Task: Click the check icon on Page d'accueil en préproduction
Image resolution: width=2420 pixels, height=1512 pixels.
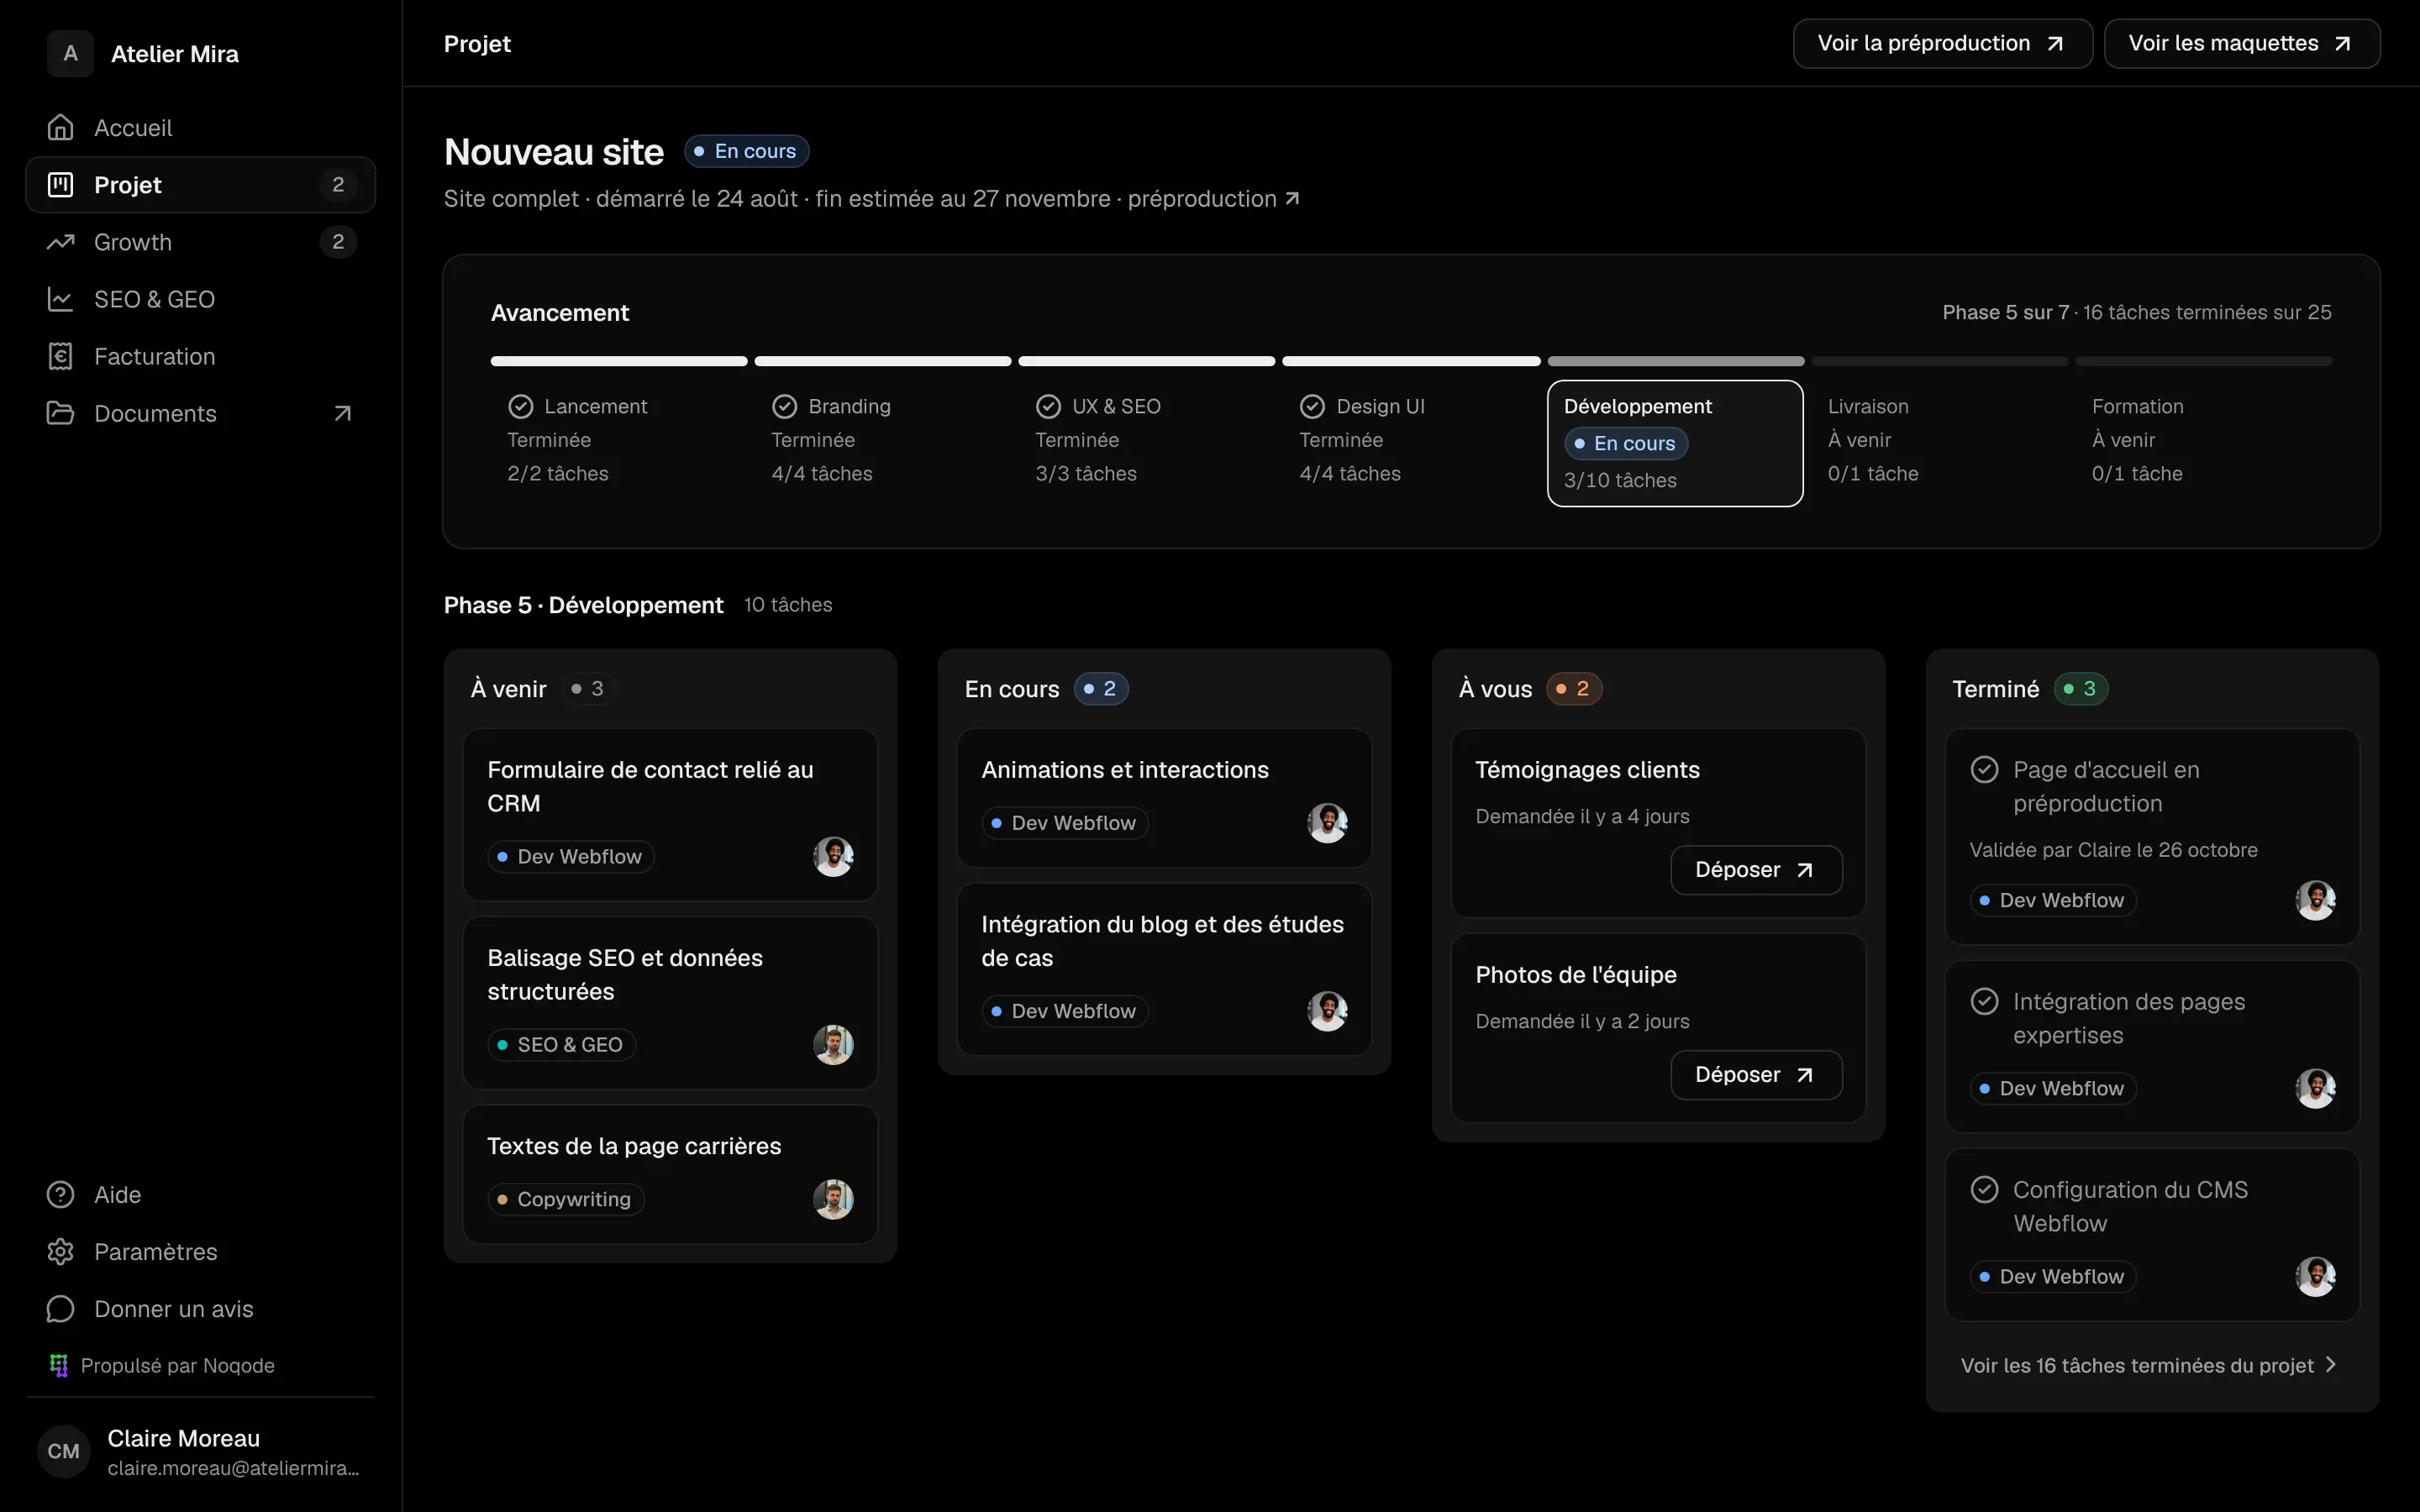Action: coord(1984,769)
